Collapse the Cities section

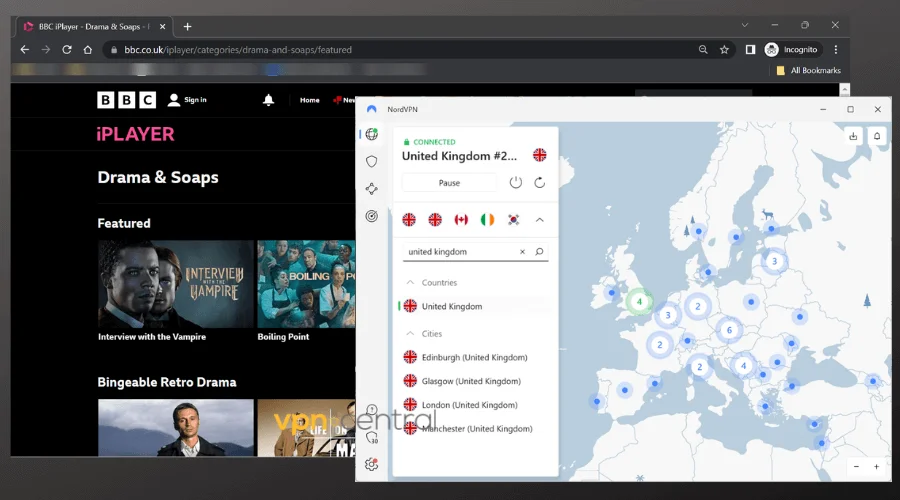pyautogui.click(x=410, y=334)
